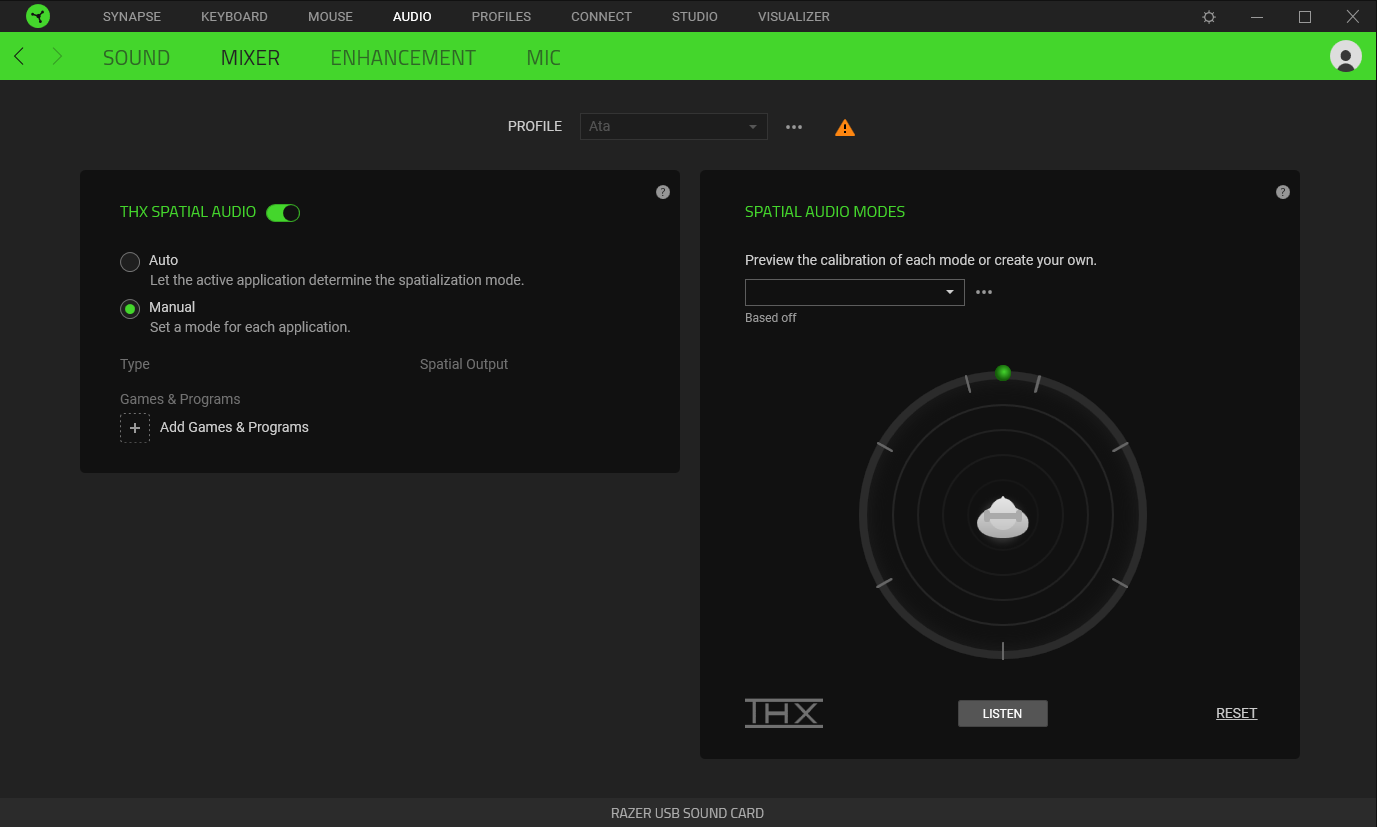Click the Spatial Output column header

tap(464, 364)
